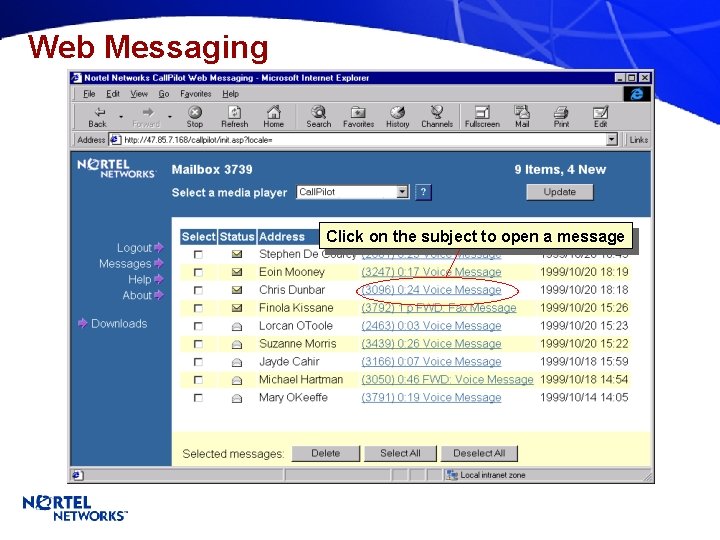720x540 pixels.
Task: Click the Edit toolbar icon
Action: (x=601, y=117)
